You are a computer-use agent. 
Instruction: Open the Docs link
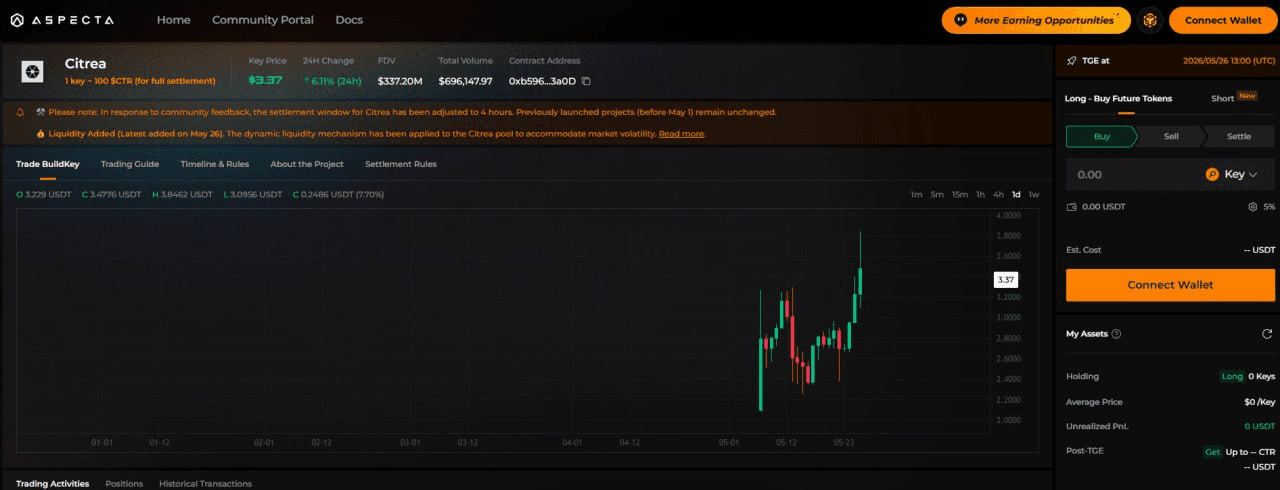click(x=349, y=20)
